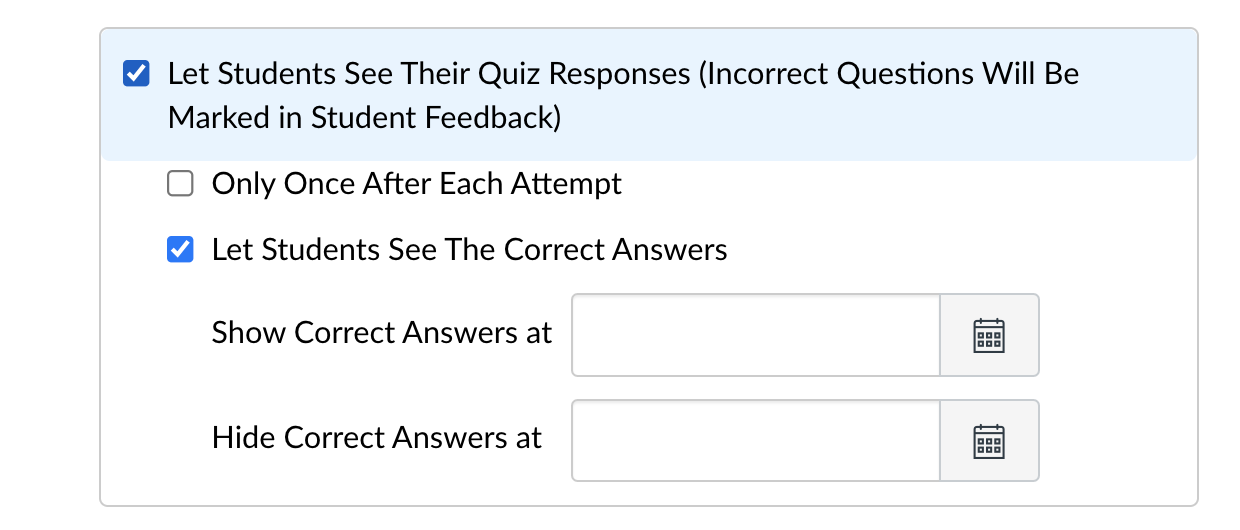
Task: Select the gray button beside Hide date field
Action: (x=989, y=441)
